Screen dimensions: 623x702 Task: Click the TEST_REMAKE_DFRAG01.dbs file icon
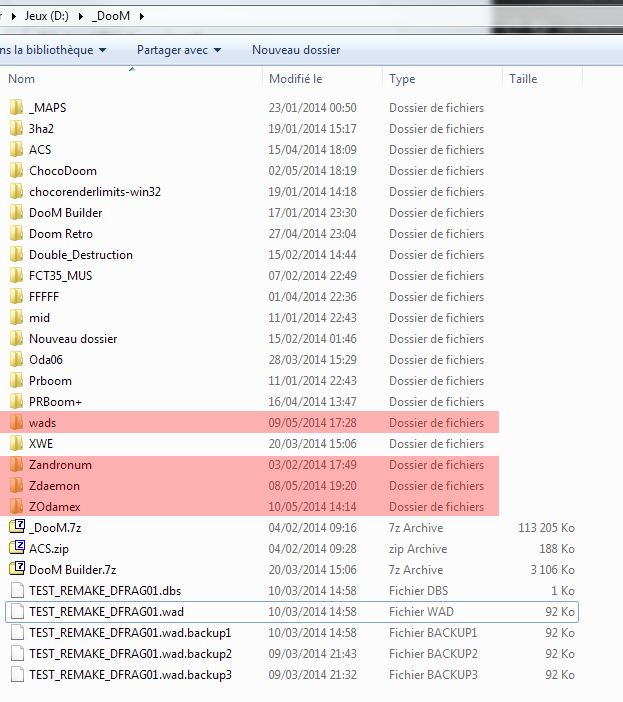point(17,591)
